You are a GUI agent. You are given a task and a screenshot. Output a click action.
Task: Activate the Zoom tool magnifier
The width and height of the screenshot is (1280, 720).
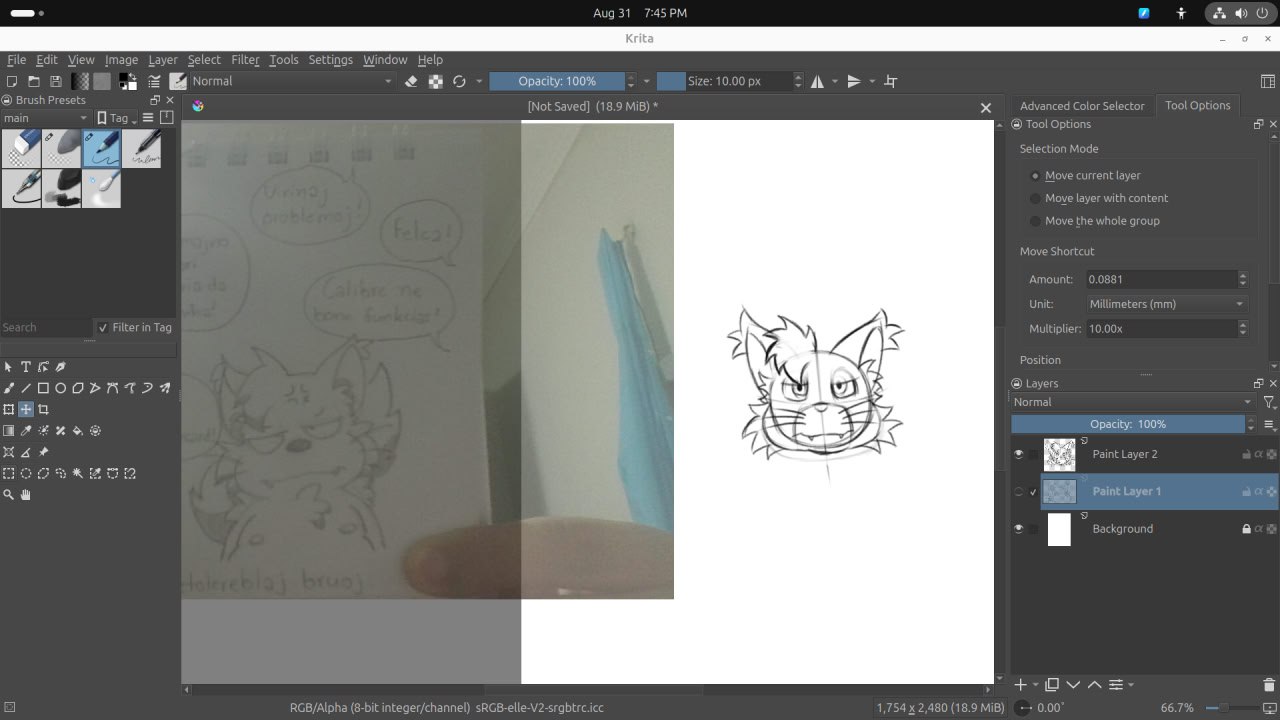9,494
